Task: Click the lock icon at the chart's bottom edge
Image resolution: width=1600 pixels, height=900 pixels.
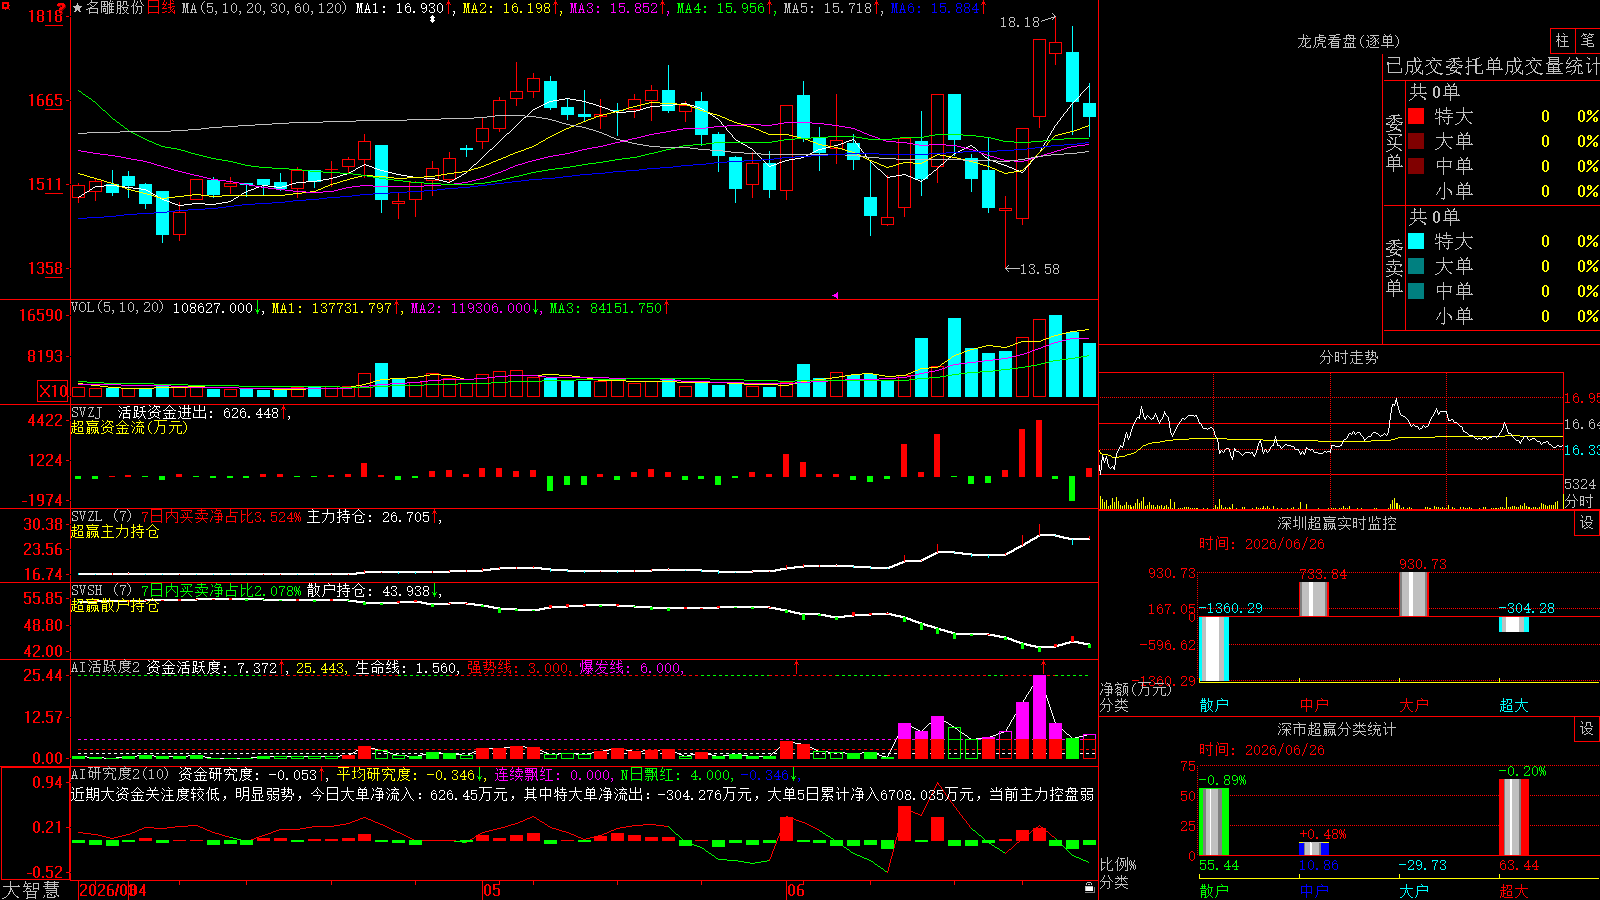Action: tap(1089, 887)
